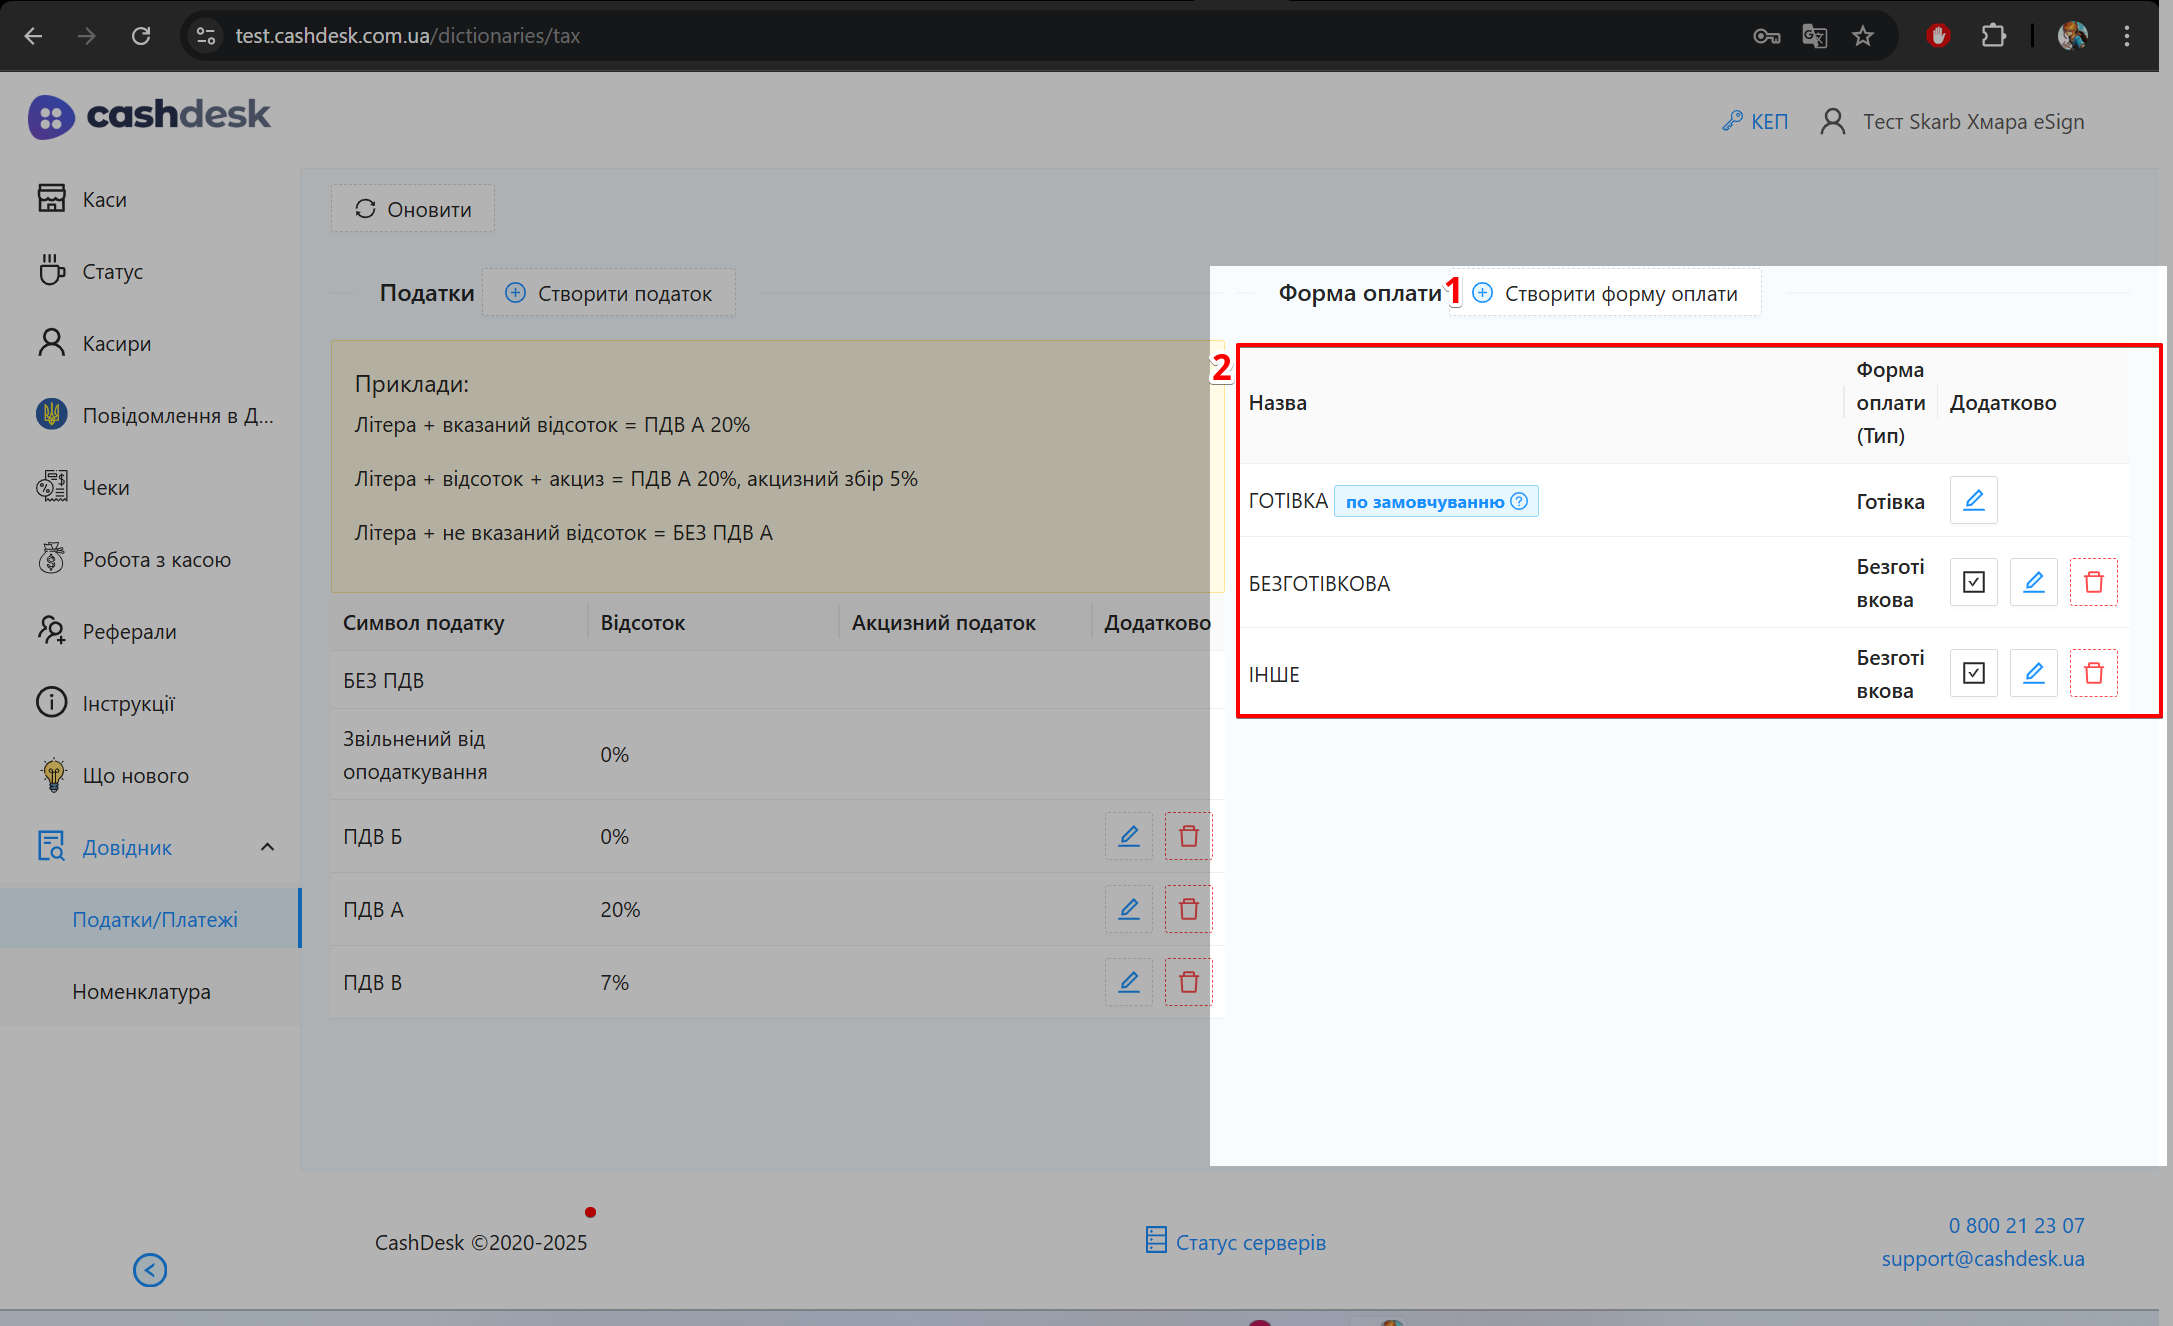Set БЕЗГОТІВКОВА as default via checkbox
2173x1326 pixels.
[1973, 582]
